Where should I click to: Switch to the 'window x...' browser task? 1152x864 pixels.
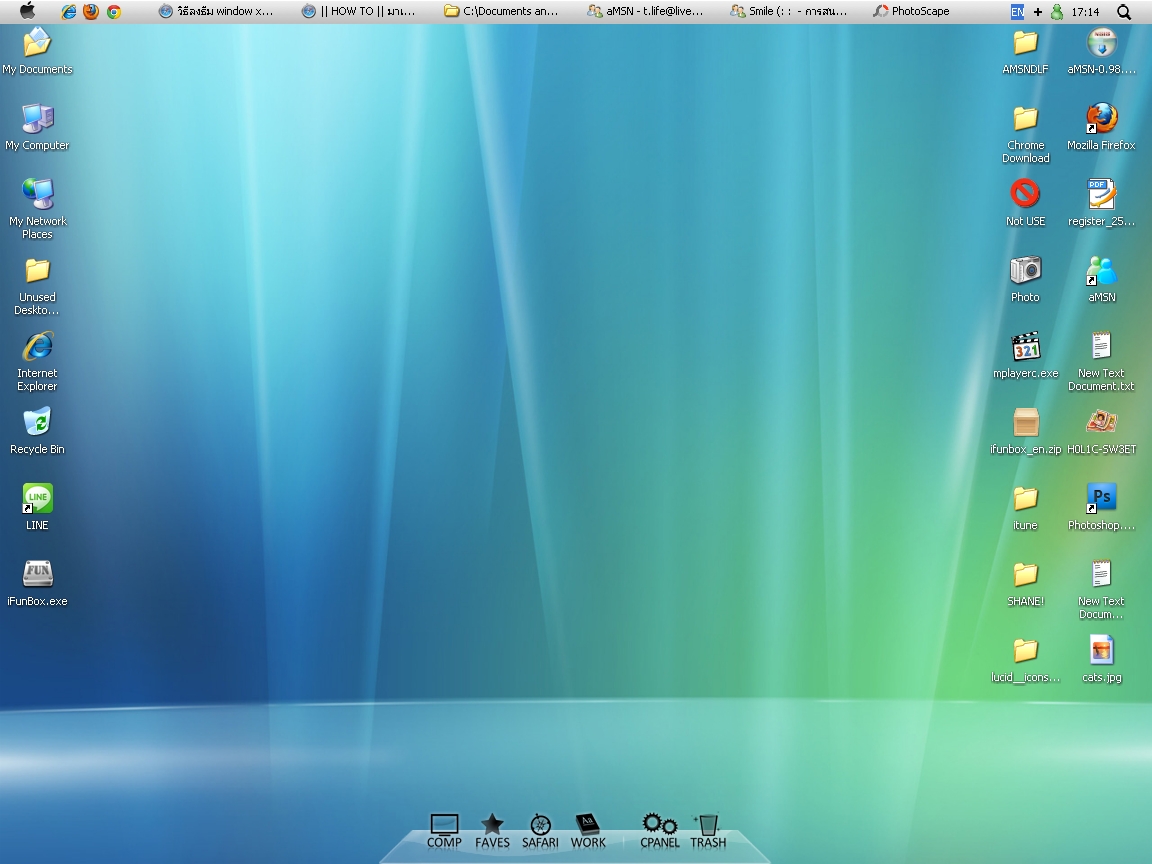pyautogui.click(x=217, y=11)
